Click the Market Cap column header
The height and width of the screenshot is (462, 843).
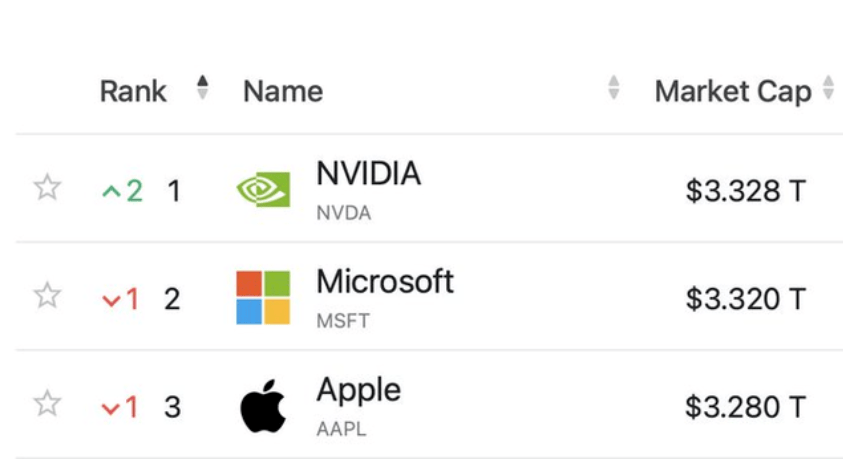(x=732, y=92)
